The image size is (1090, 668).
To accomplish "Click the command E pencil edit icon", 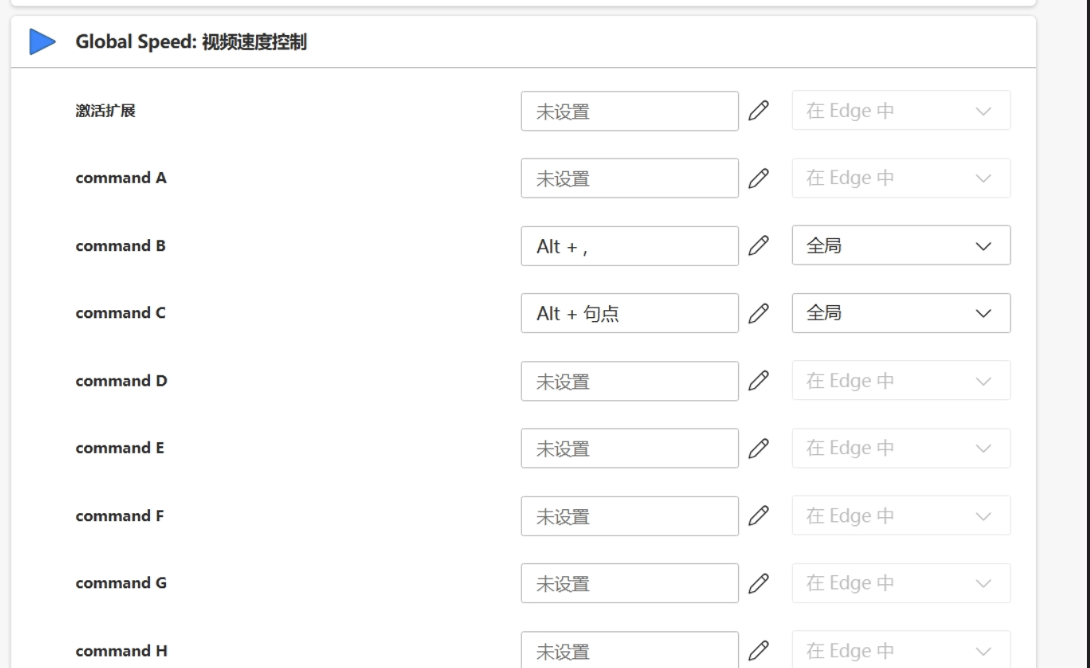I will click(x=758, y=448).
